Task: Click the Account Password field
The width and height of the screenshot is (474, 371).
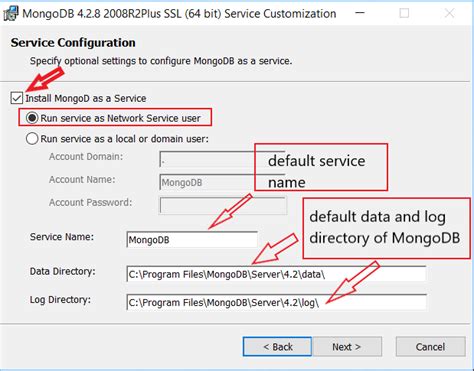Action: [x=223, y=205]
